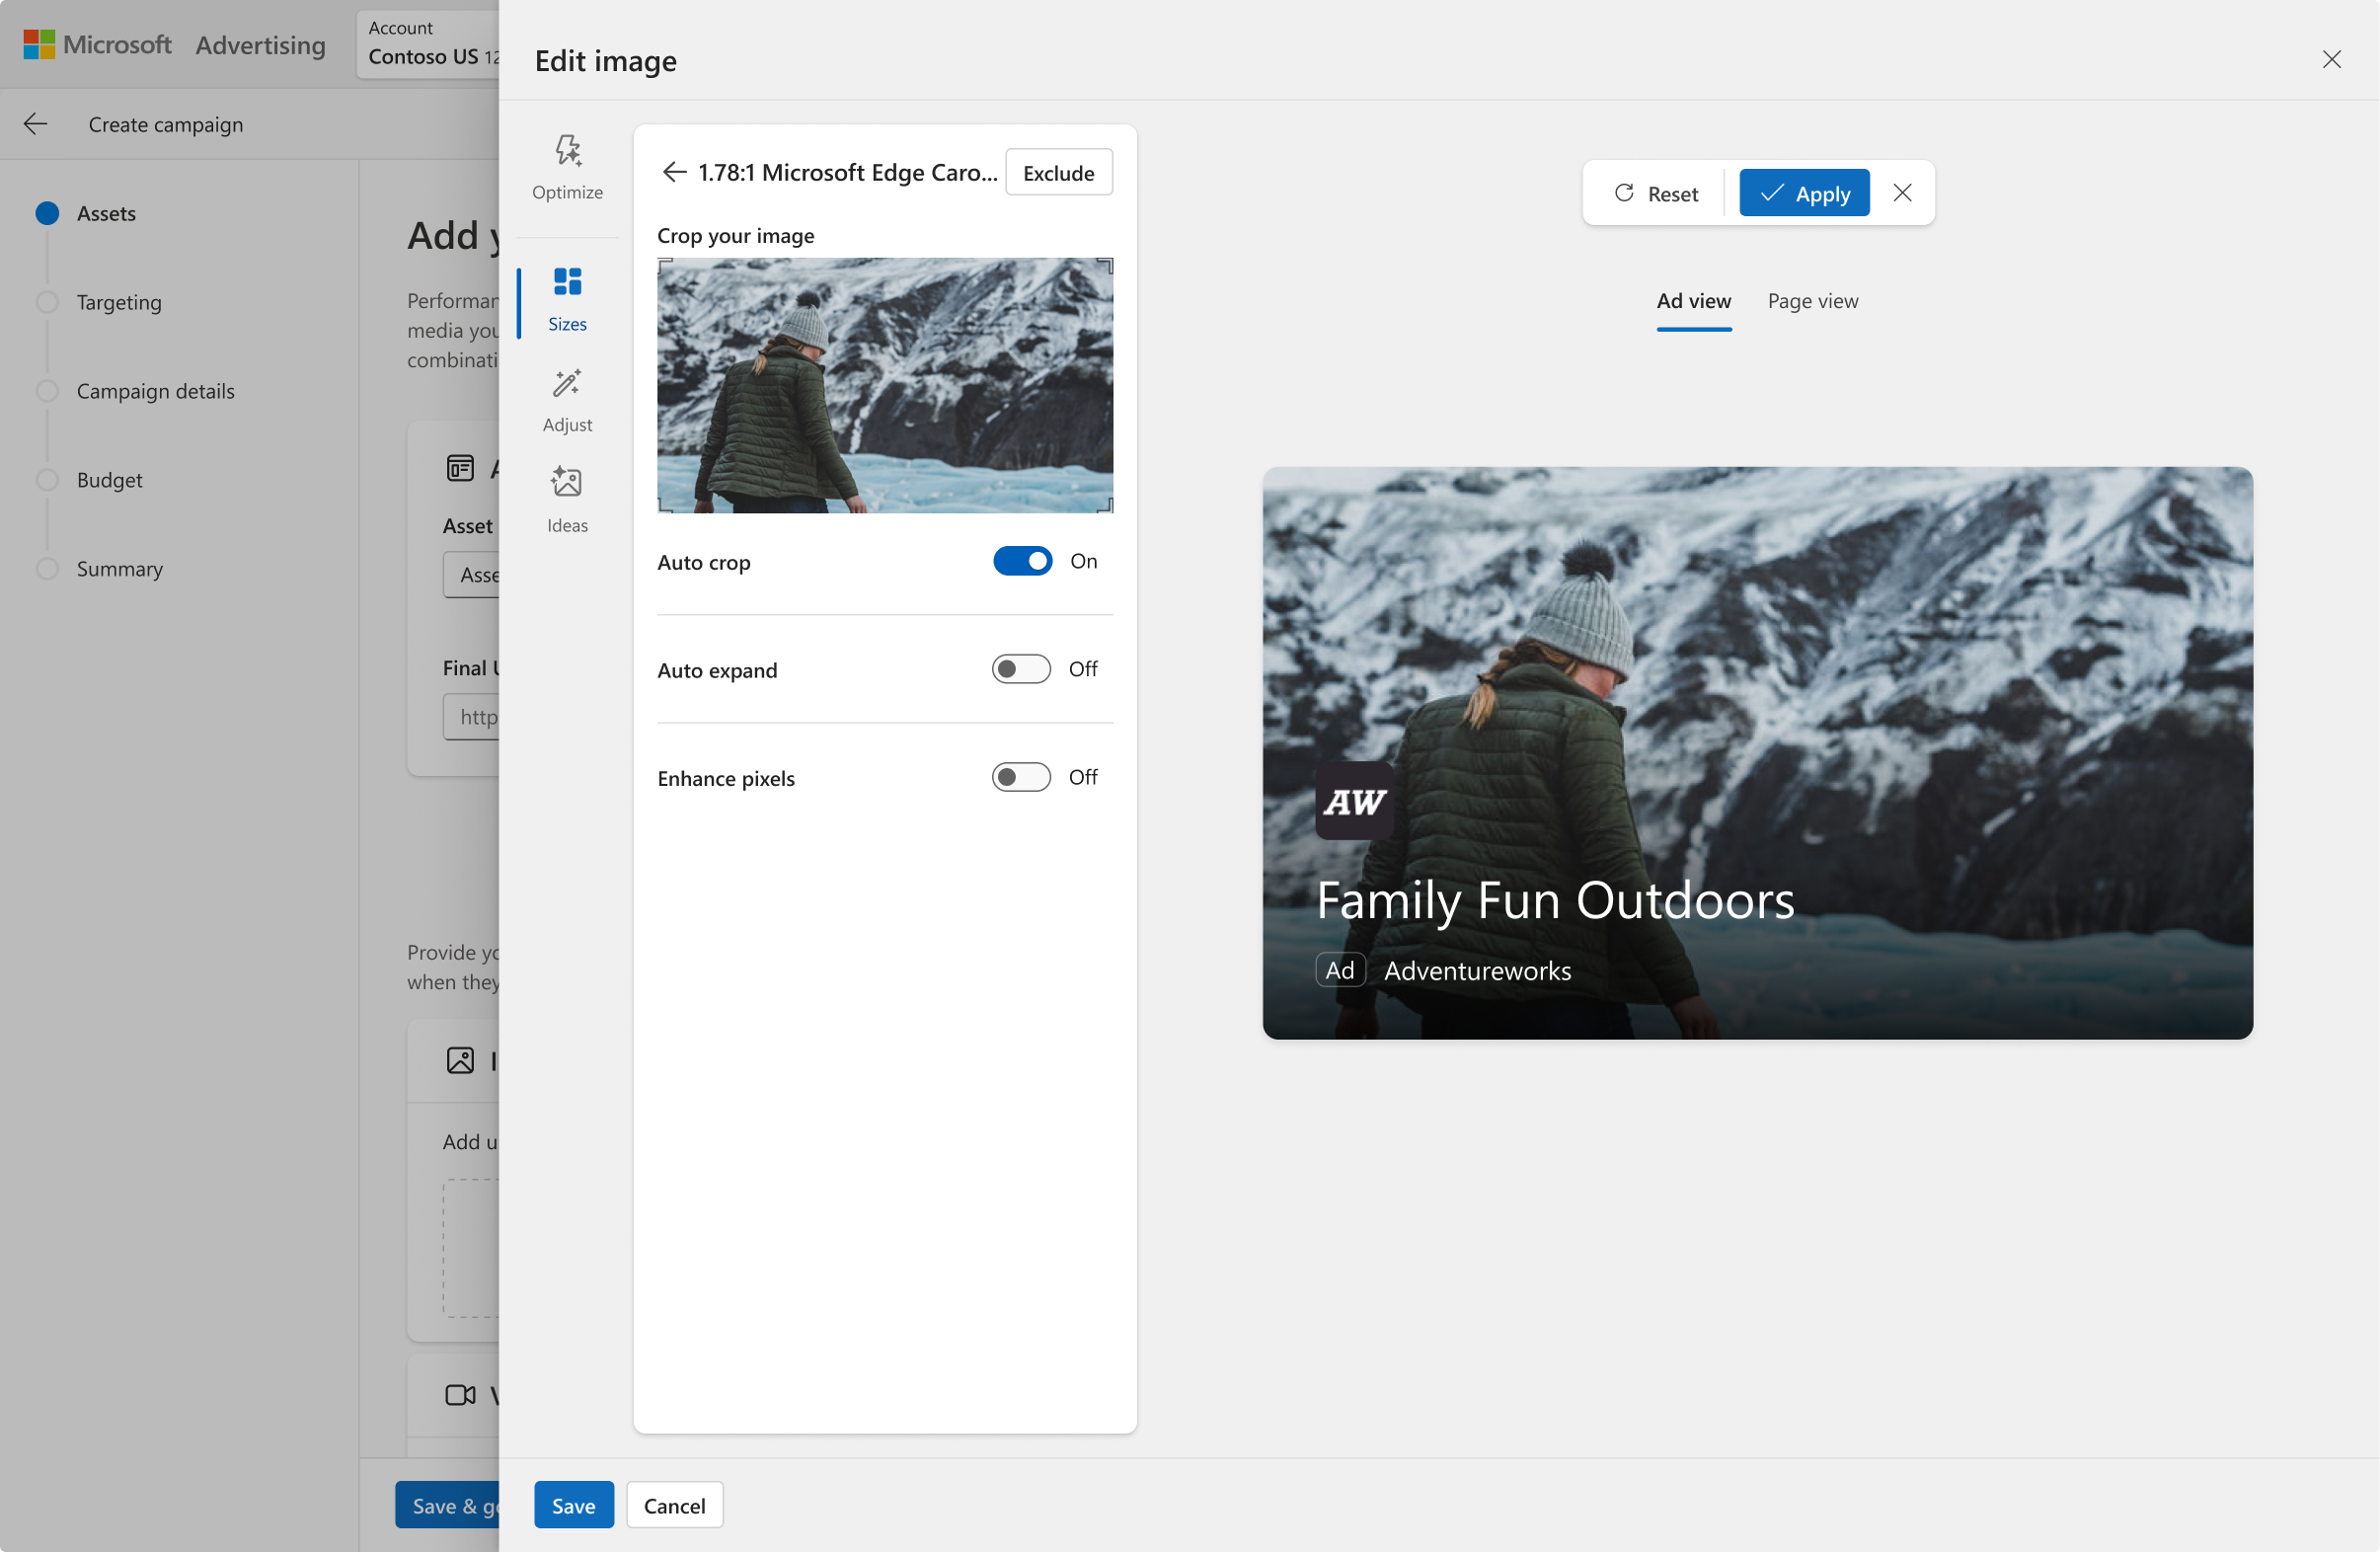Switch to Ad view tab
Viewport: 2380px width, 1552px height.
(1693, 301)
